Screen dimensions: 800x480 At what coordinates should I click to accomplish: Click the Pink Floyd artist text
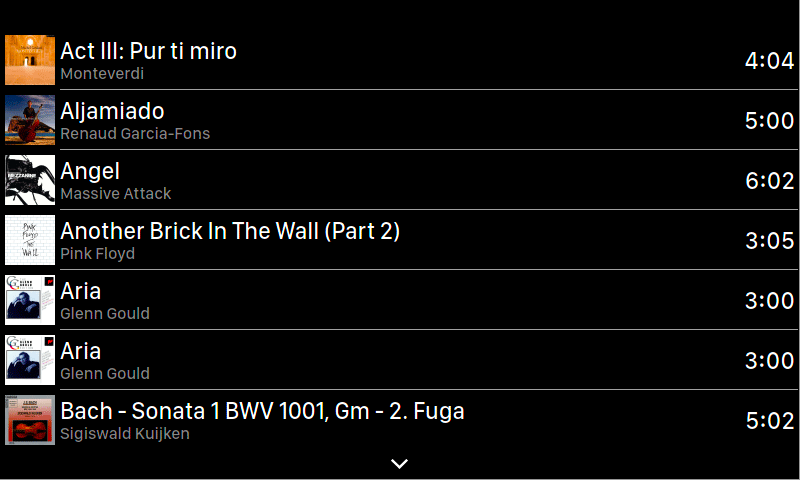click(x=97, y=254)
